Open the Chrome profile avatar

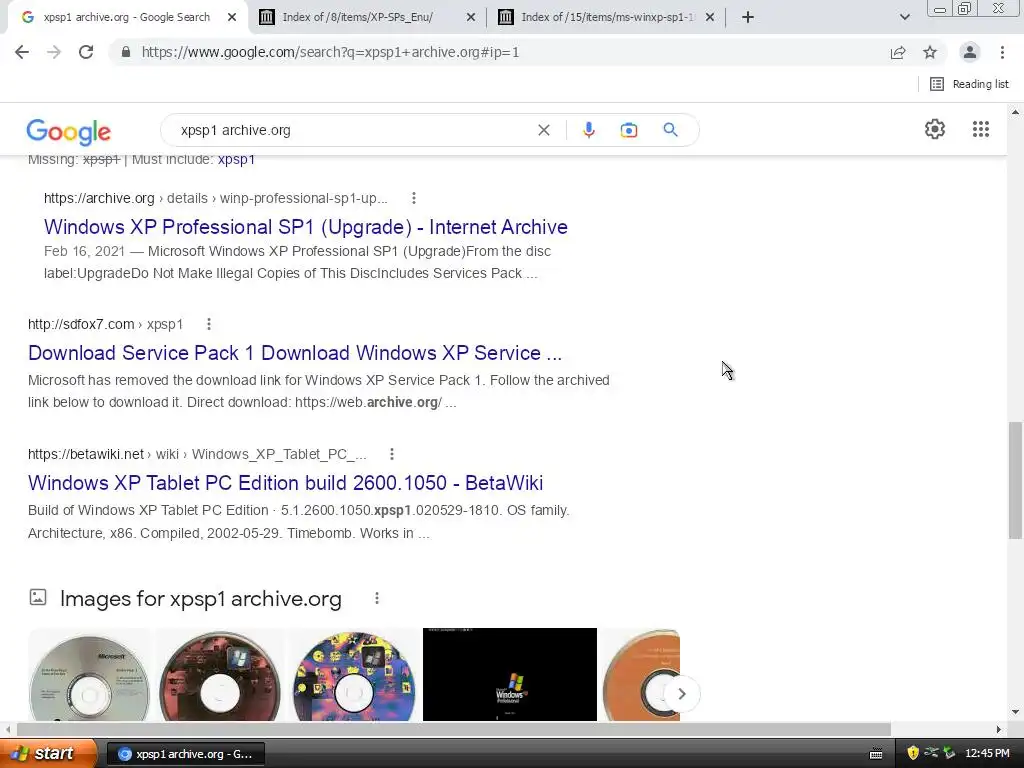click(x=970, y=52)
